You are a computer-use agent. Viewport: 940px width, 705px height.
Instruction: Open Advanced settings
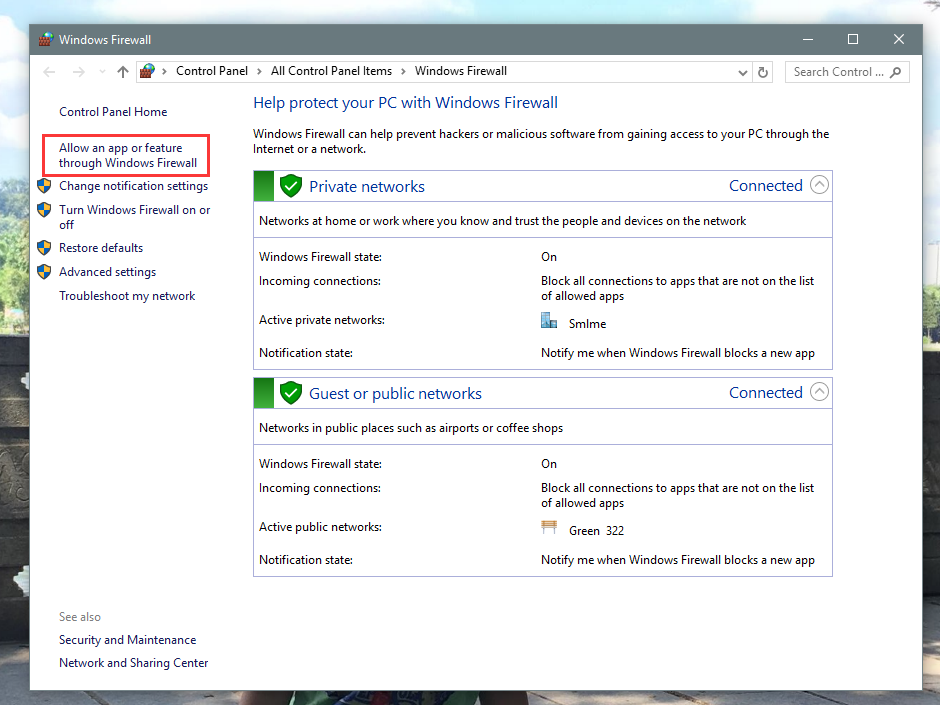[107, 272]
